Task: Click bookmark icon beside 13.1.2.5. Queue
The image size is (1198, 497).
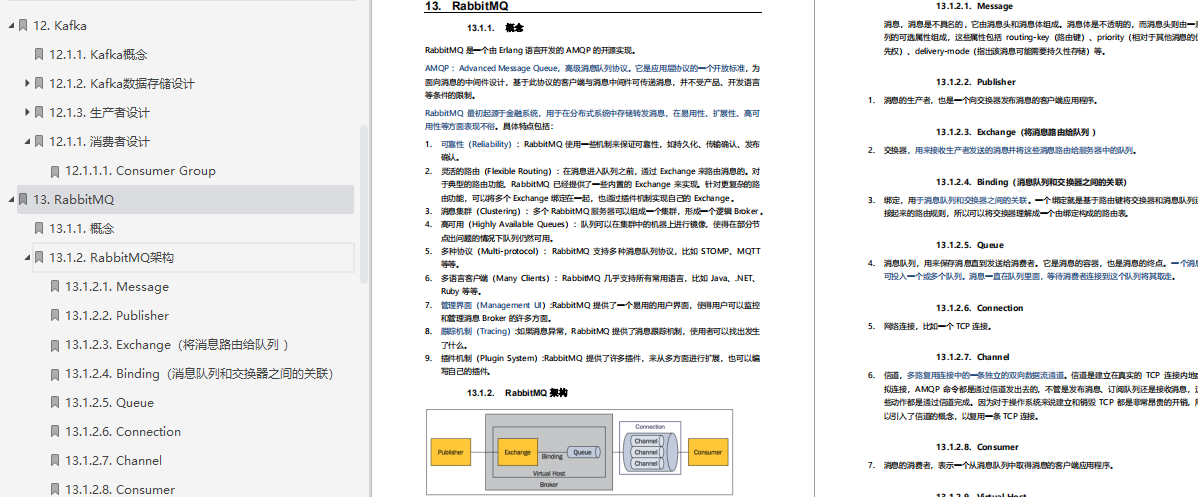Action: [55, 403]
